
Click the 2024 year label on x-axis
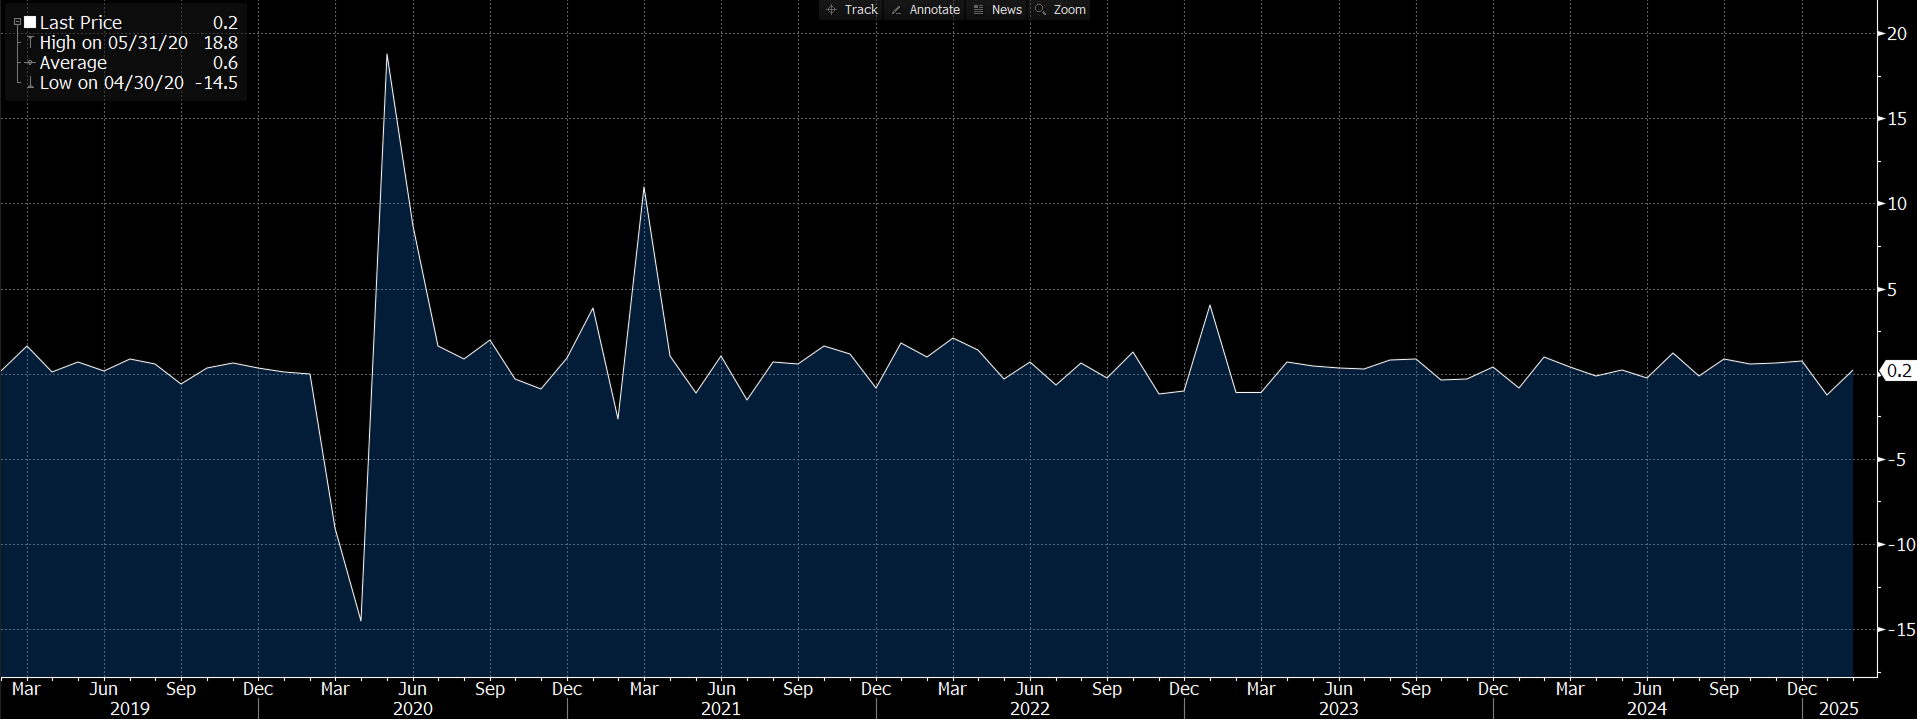(1646, 709)
